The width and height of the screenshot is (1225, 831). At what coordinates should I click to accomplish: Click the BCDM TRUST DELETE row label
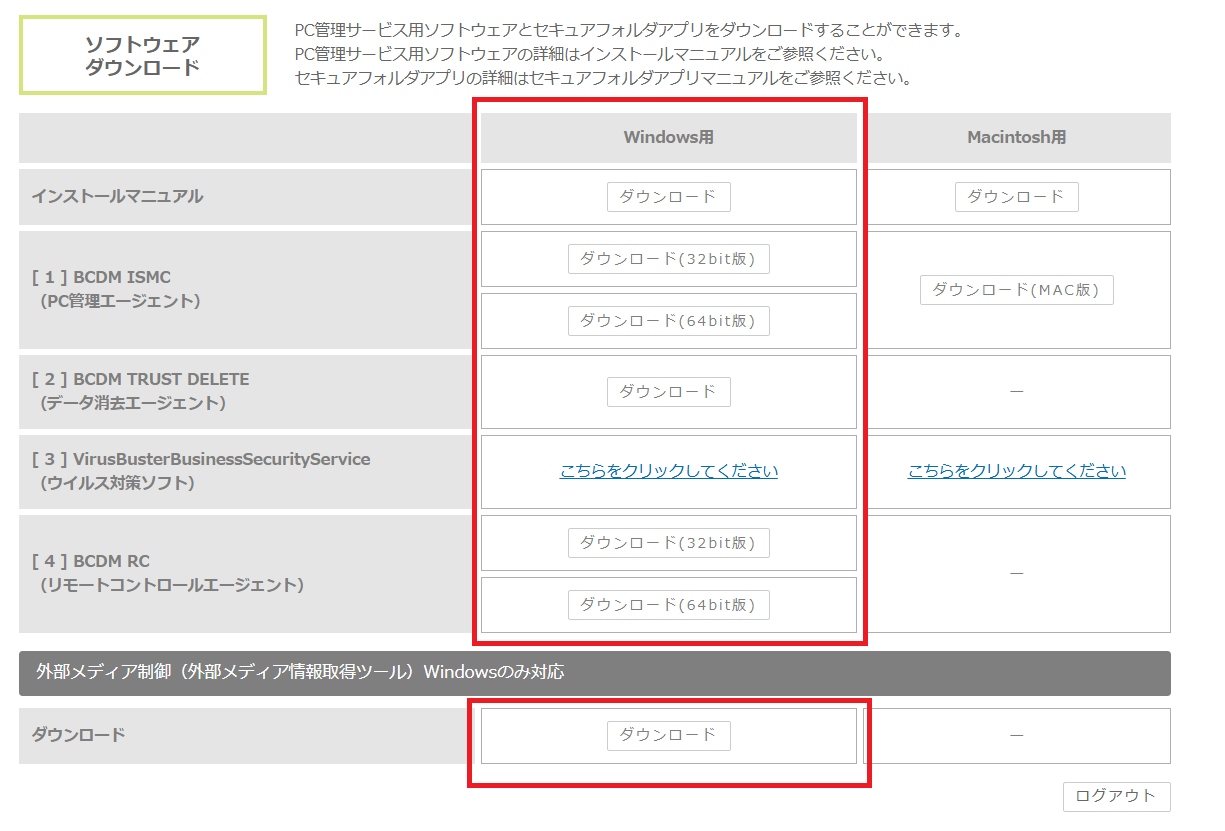point(140,391)
